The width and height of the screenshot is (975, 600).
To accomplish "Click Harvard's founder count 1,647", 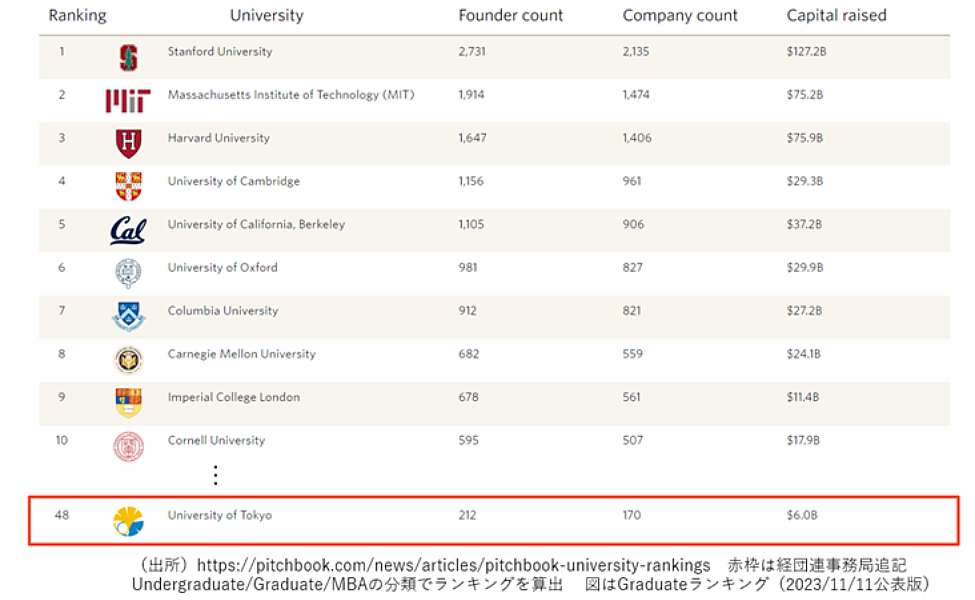I will pos(473,138).
